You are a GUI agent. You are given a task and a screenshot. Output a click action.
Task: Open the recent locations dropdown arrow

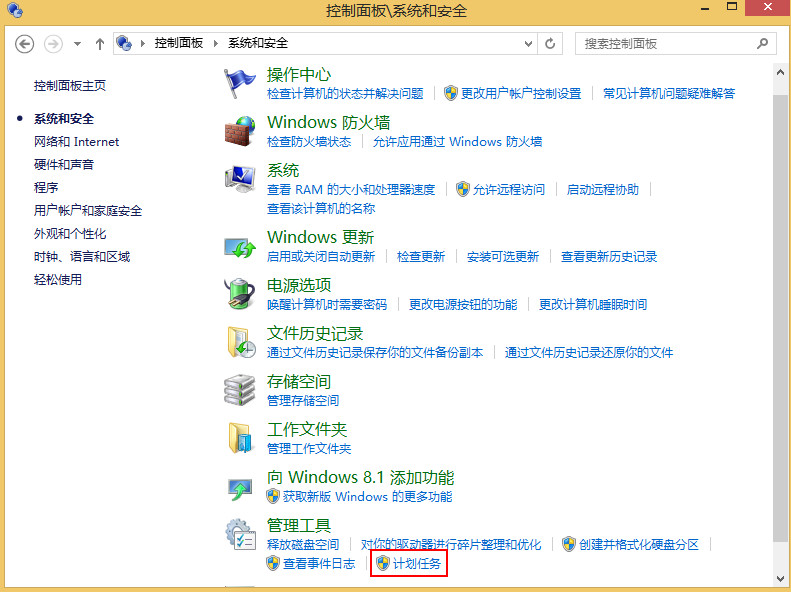coord(77,44)
